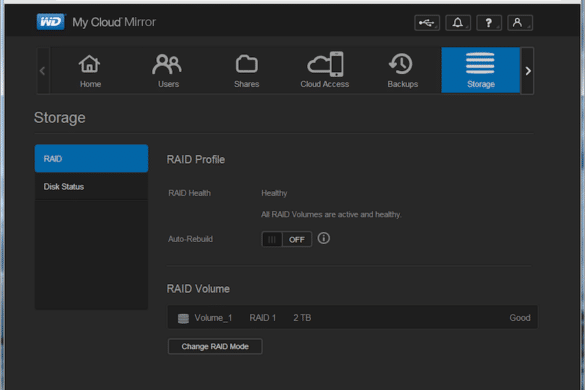Navigate nav bar left with chevron
Image resolution: width=585 pixels, height=390 pixels.
(x=43, y=71)
